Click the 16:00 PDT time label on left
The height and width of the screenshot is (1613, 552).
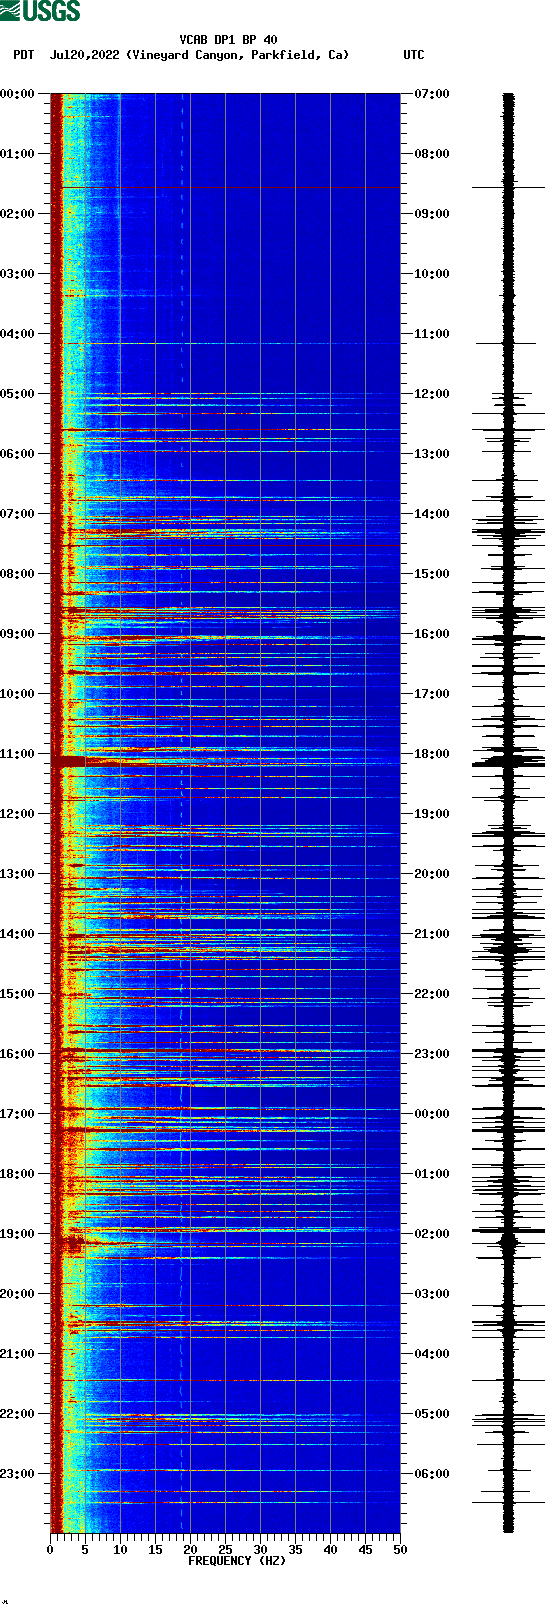(17, 1054)
